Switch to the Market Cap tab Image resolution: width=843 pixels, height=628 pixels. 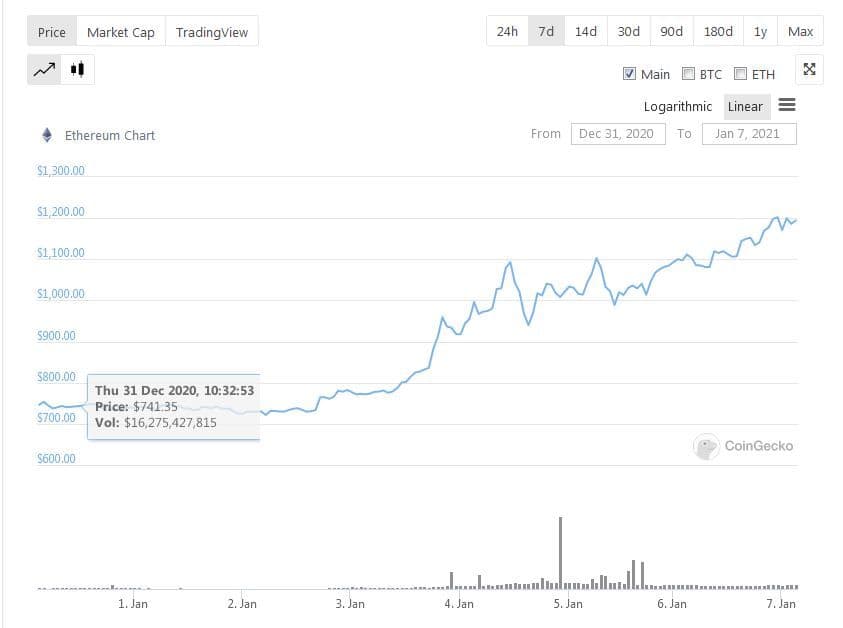(121, 32)
